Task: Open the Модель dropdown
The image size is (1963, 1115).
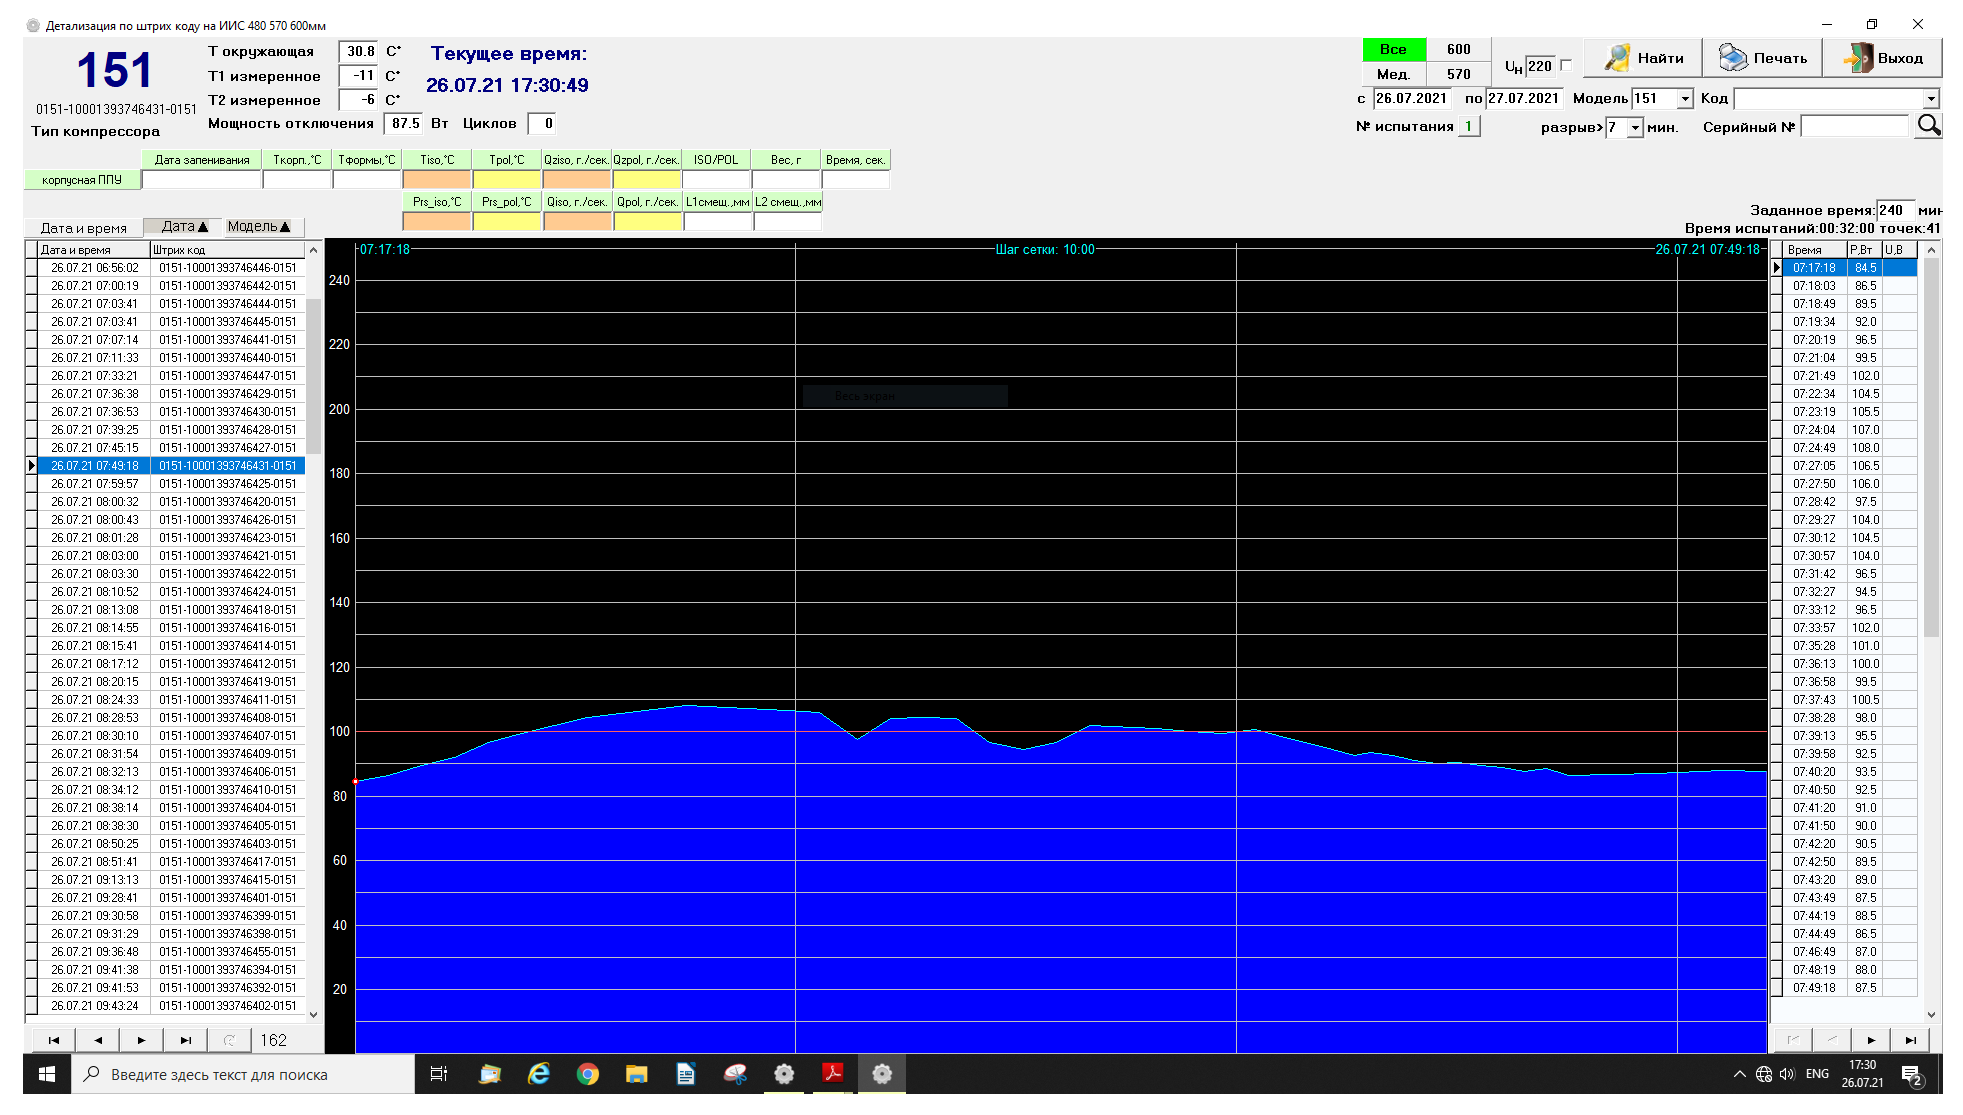Action: pyautogui.click(x=1685, y=99)
